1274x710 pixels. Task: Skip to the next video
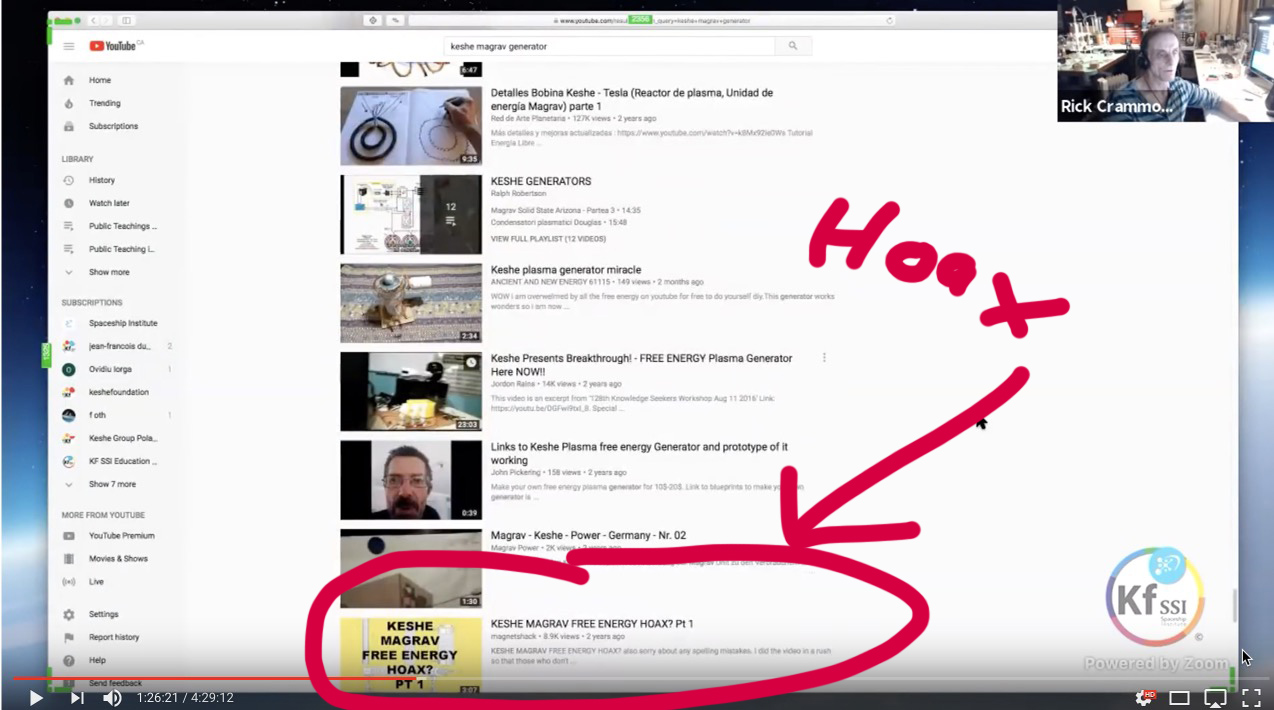77,698
